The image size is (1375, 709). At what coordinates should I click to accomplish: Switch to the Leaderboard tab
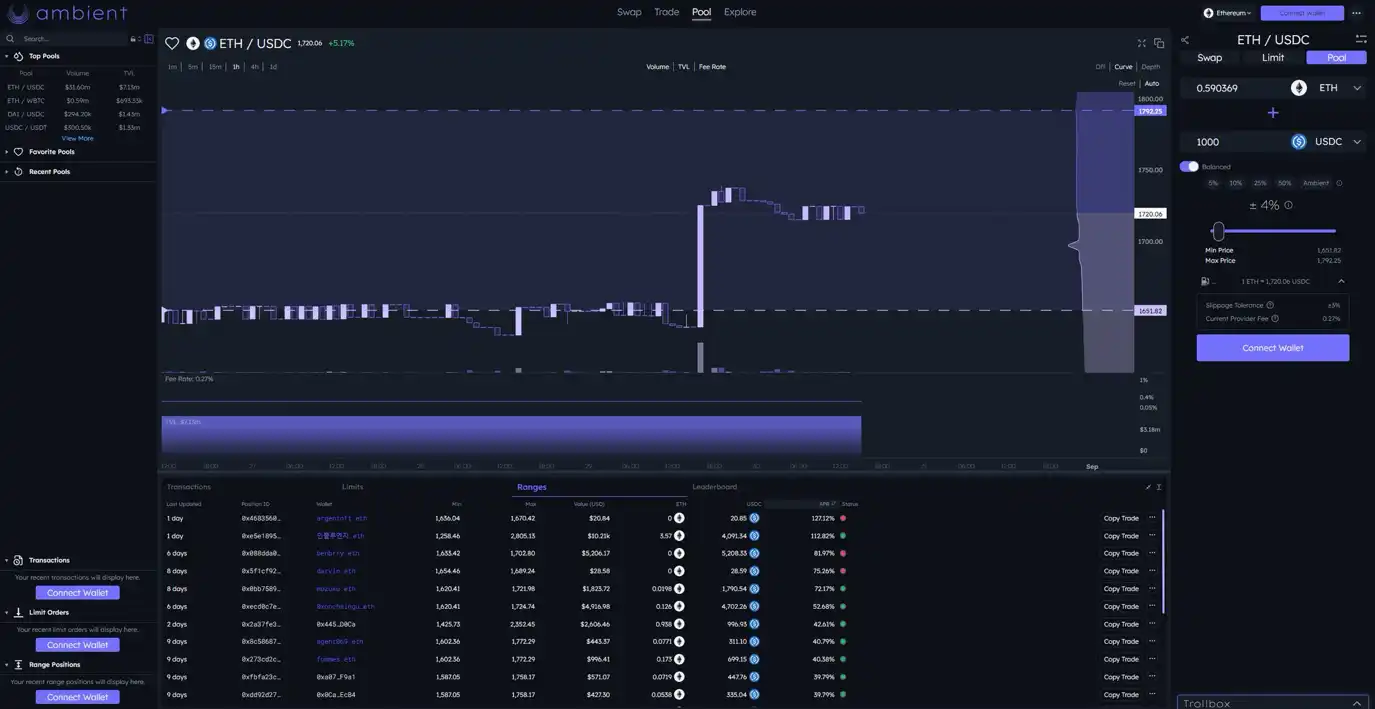point(714,487)
